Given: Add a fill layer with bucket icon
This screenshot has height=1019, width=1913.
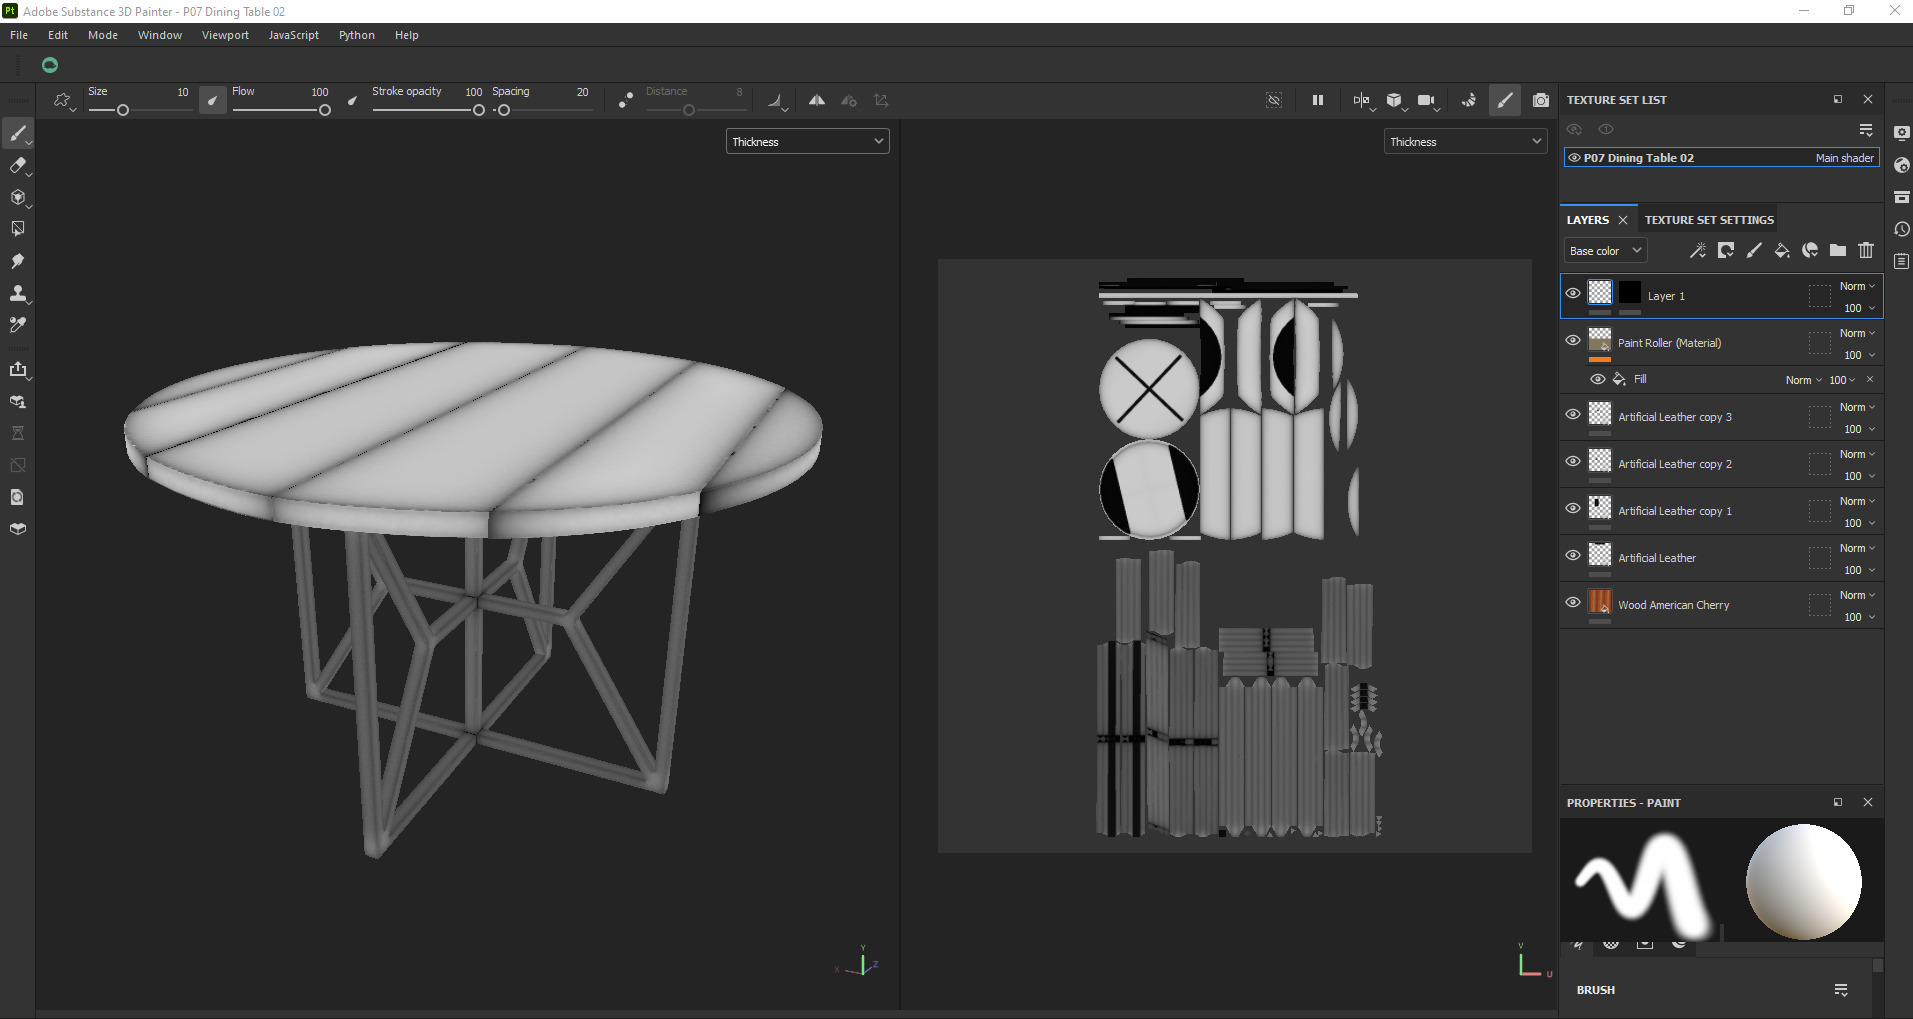Looking at the screenshot, I should click(1782, 251).
